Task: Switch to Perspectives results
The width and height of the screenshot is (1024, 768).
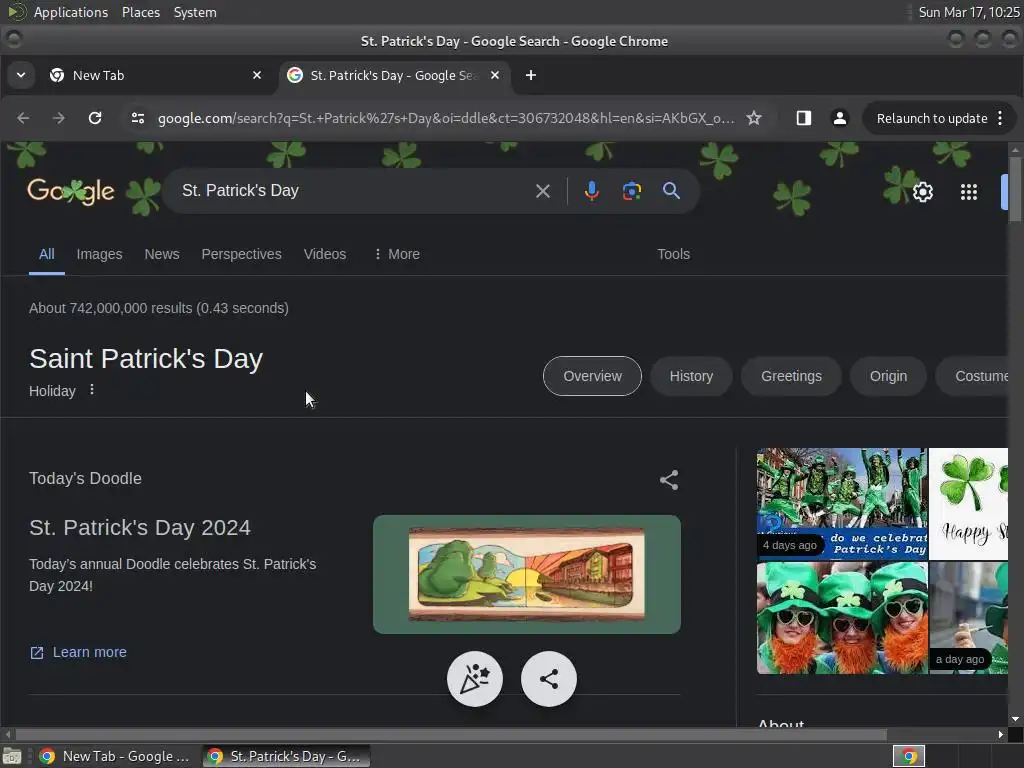Action: tap(242, 254)
